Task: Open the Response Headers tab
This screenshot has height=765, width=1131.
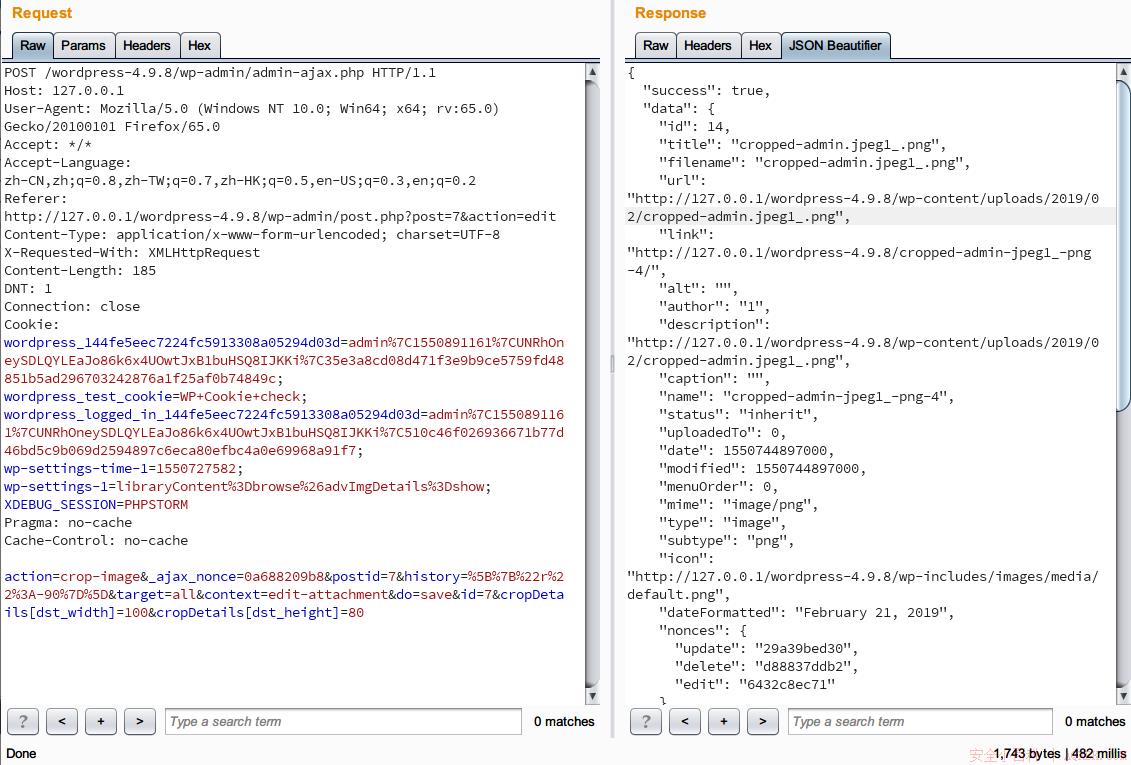Action: [x=707, y=45]
